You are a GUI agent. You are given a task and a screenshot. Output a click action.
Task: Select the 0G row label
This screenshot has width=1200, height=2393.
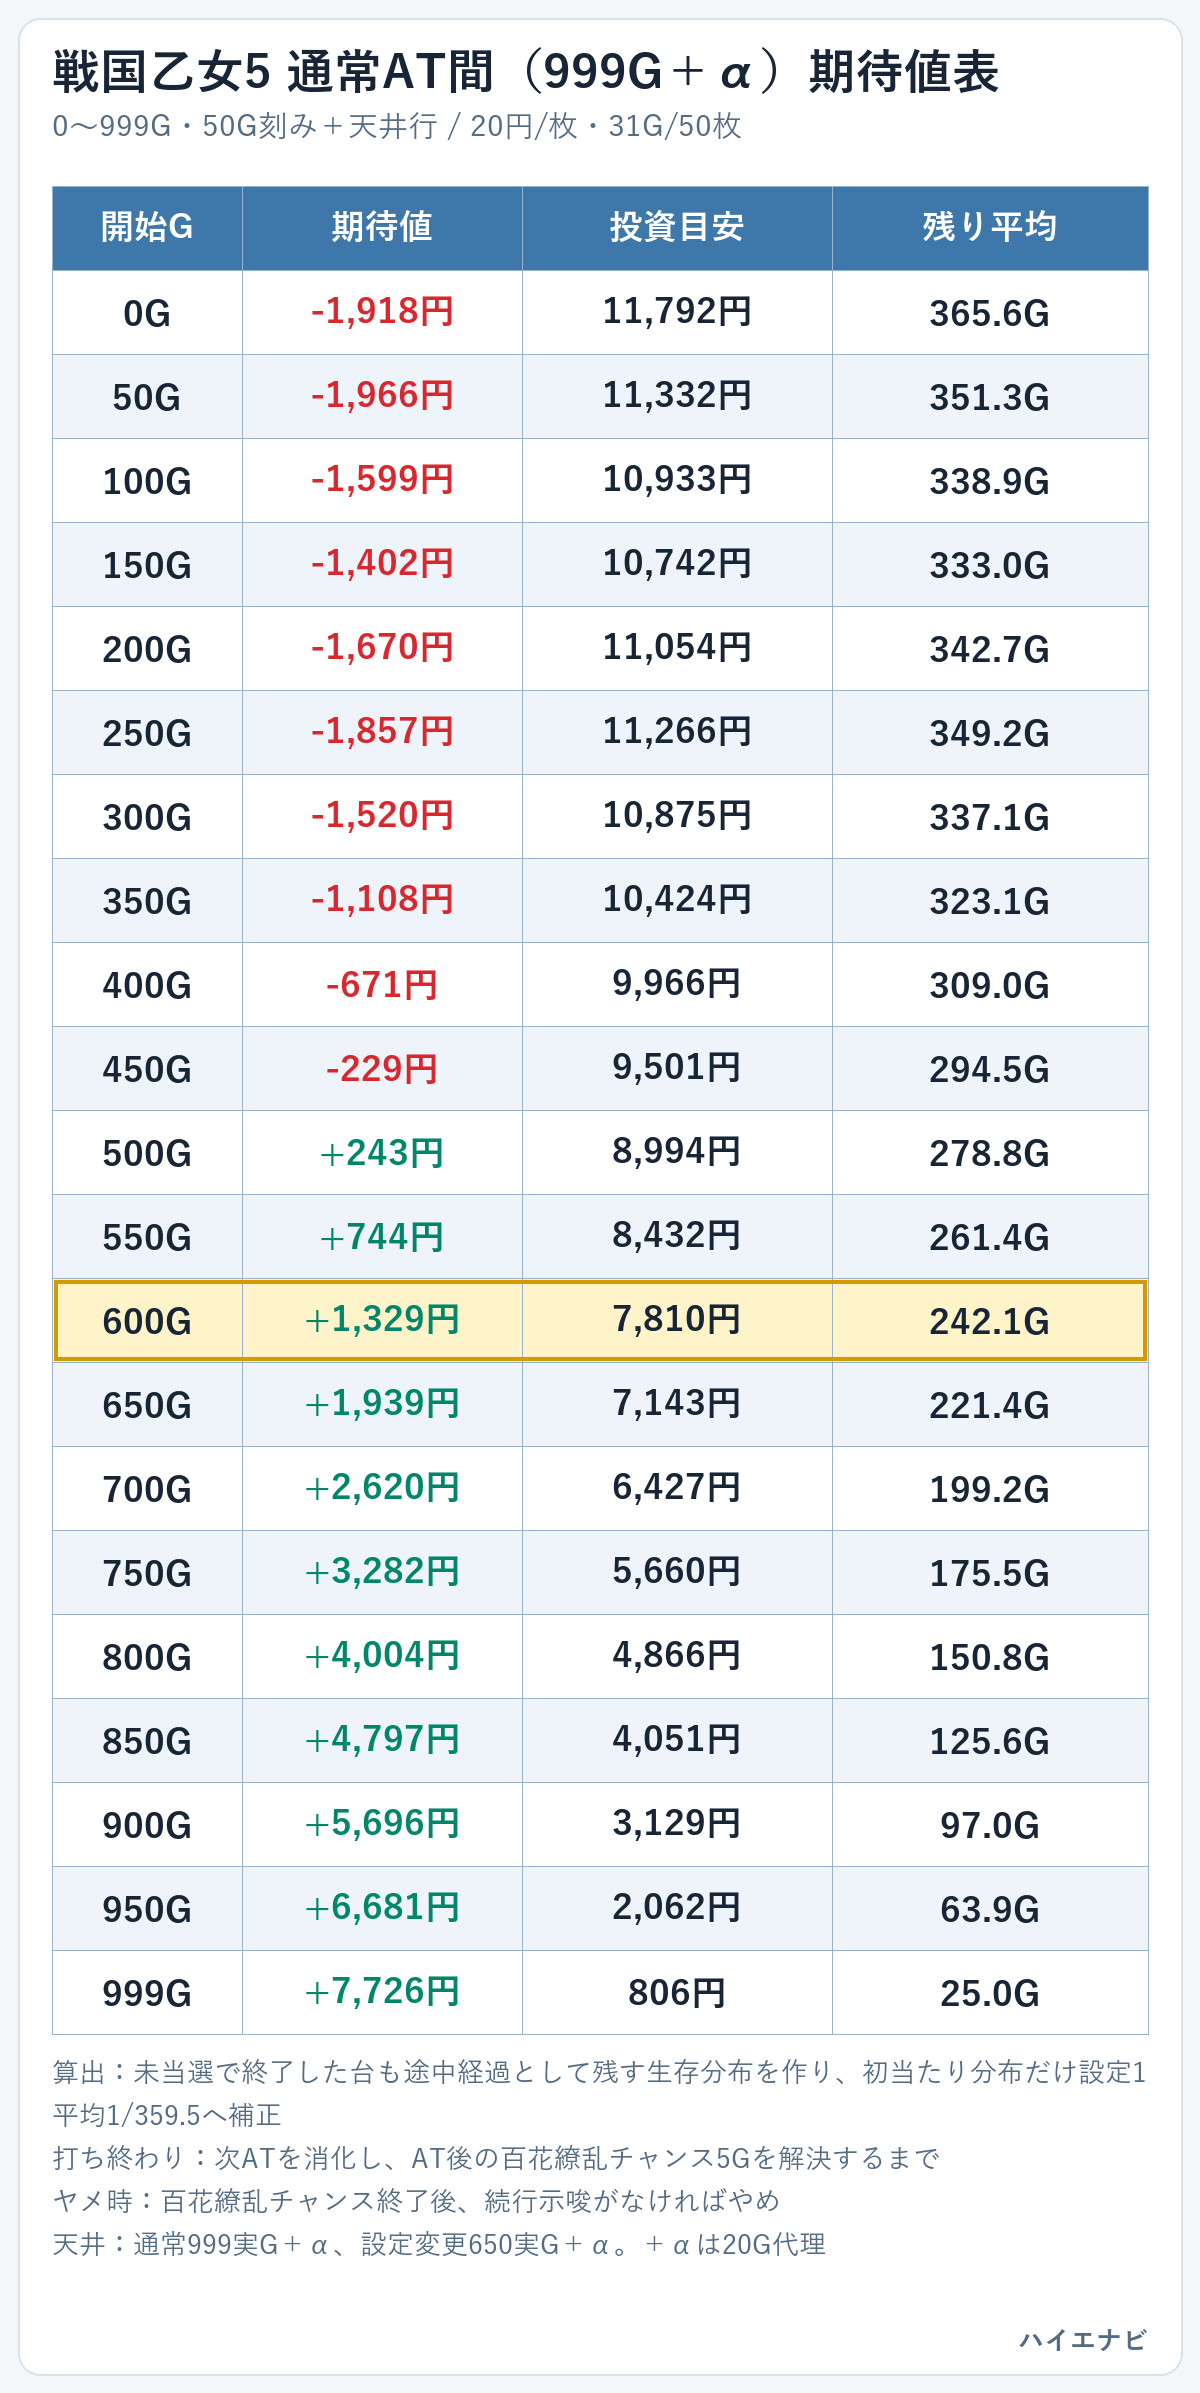pyautogui.click(x=147, y=313)
